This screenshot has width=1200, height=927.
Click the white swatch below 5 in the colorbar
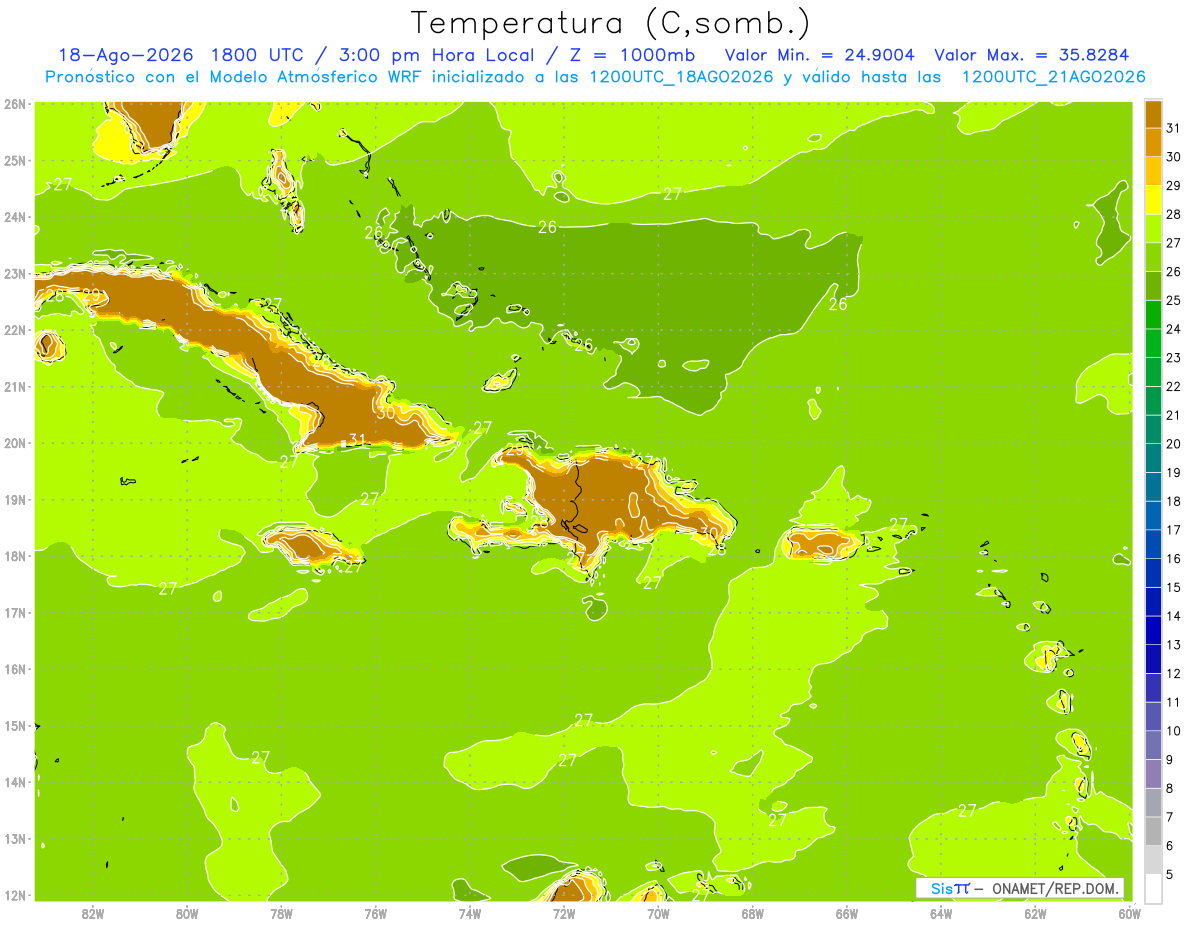coord(1153,888)
